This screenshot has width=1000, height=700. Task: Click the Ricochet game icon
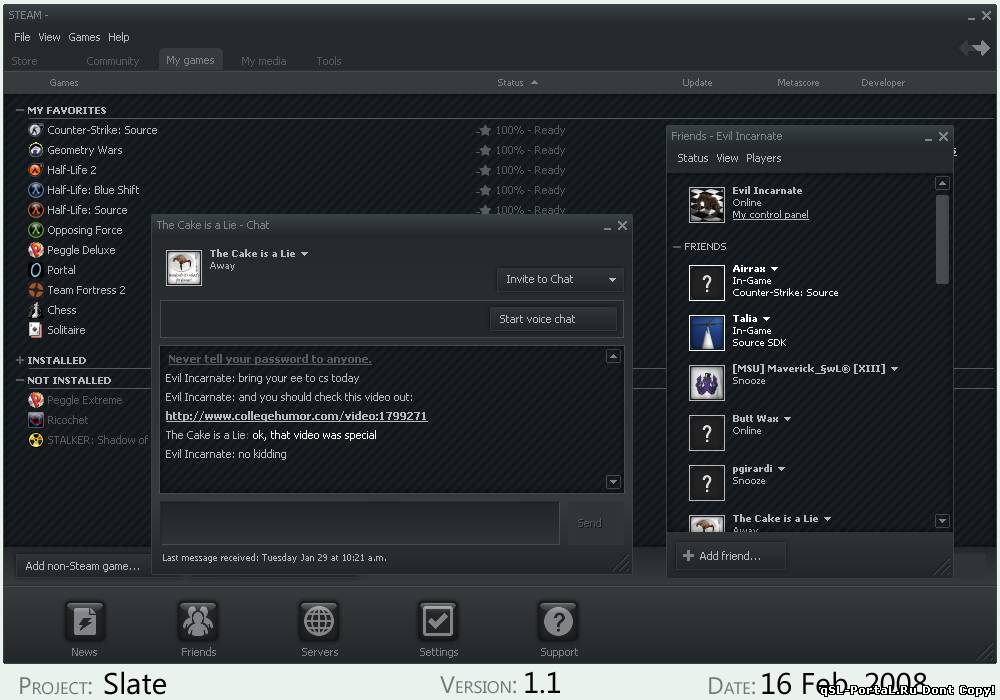[36, 420]
